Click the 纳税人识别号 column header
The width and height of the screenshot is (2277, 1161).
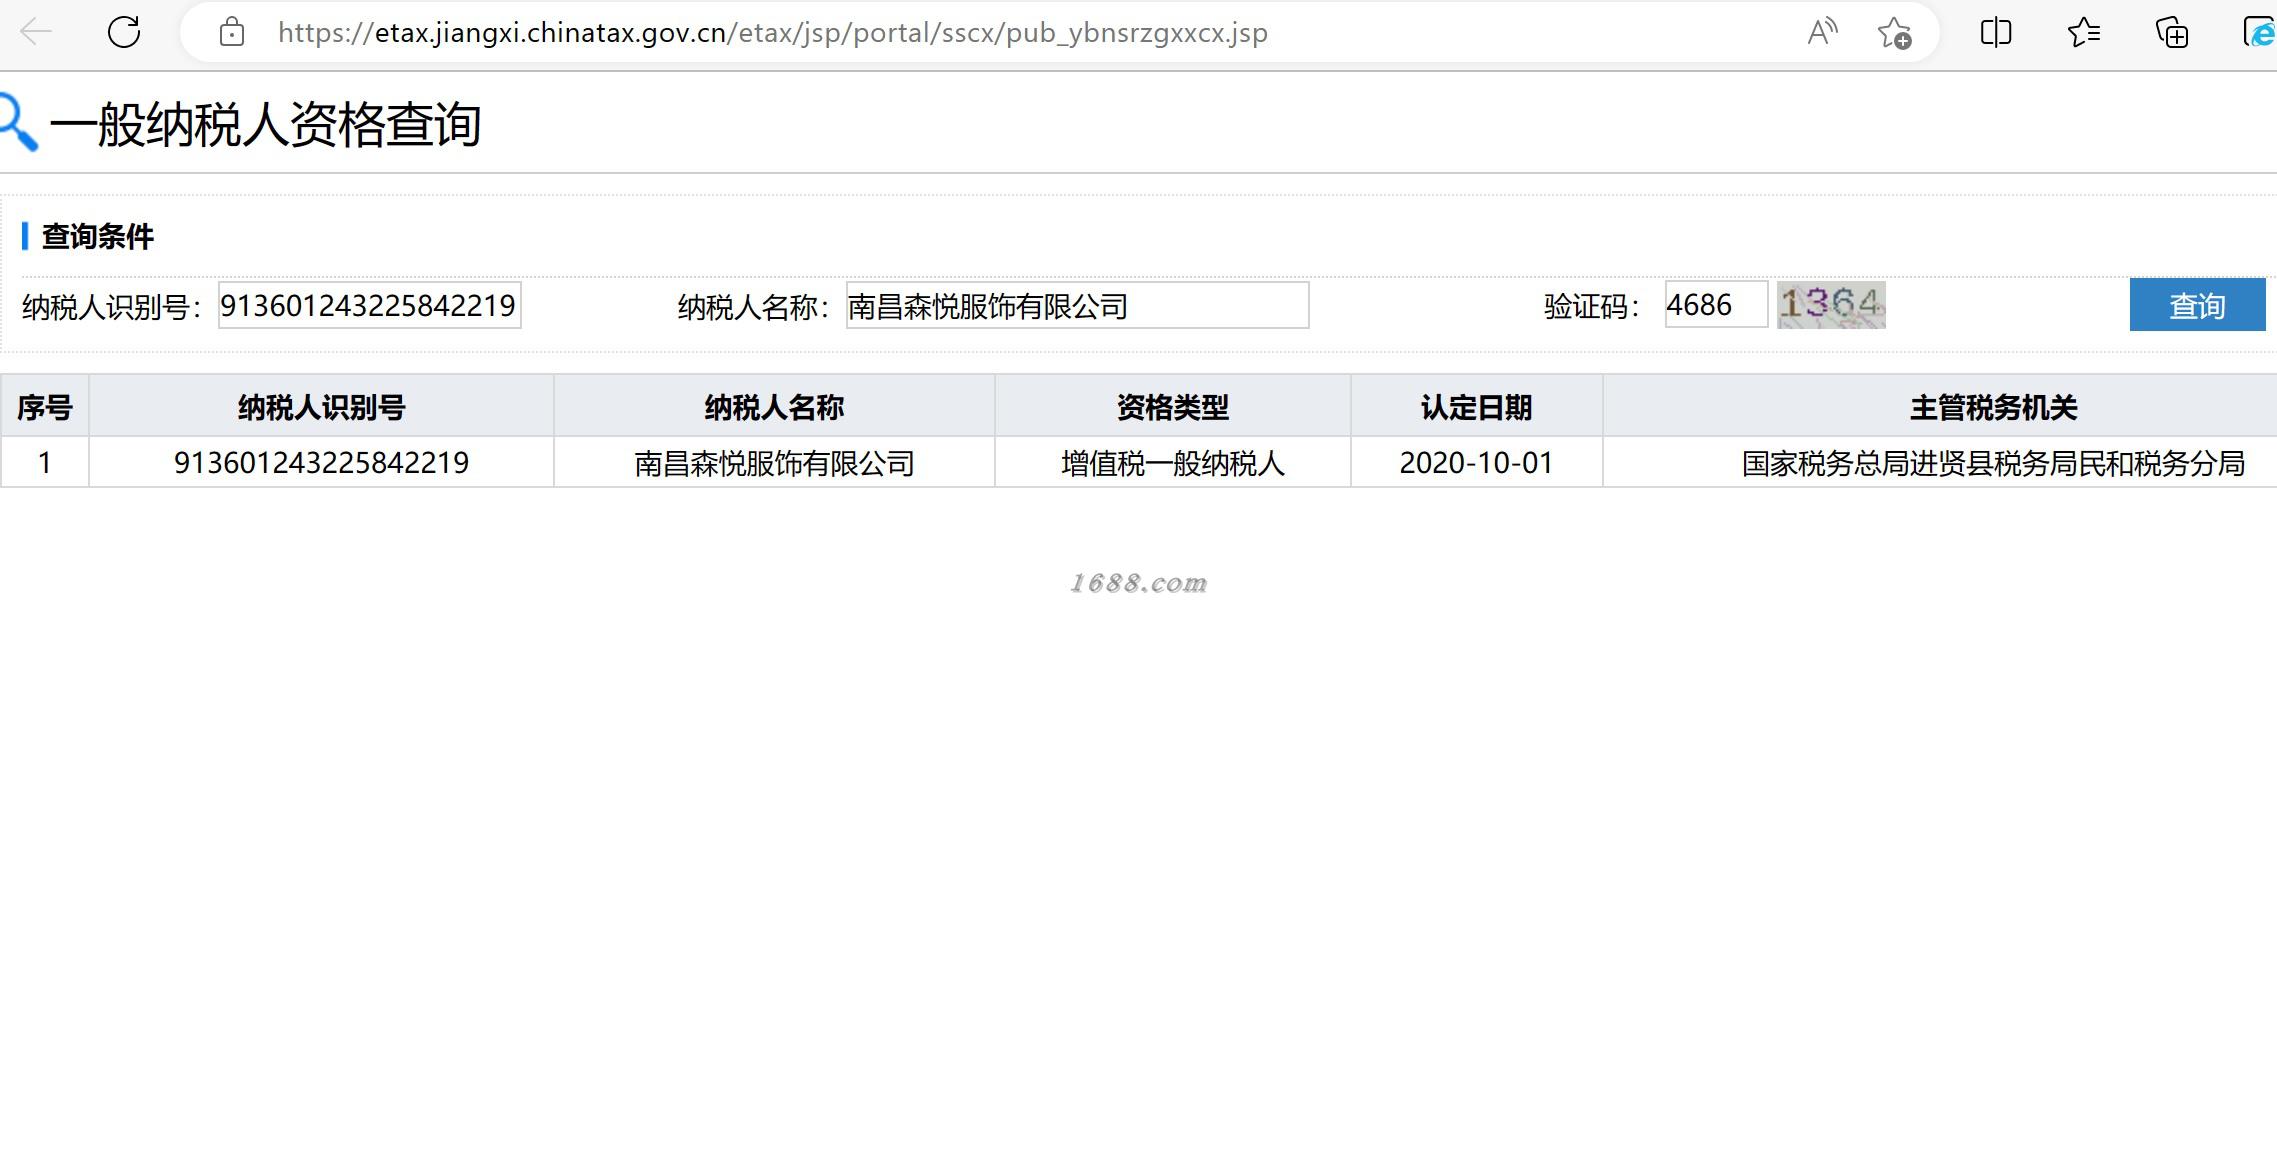click(x=321, y=406)
